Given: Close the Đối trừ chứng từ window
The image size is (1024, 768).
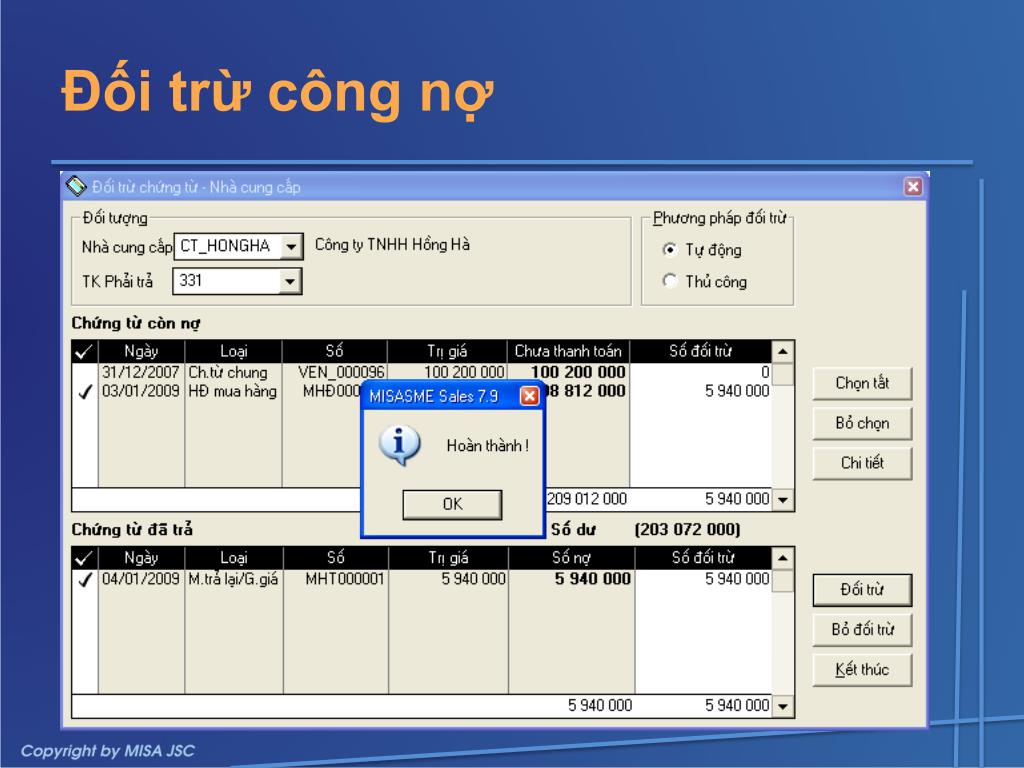Looking at the screenshot, I should click(x=913, y=187).
